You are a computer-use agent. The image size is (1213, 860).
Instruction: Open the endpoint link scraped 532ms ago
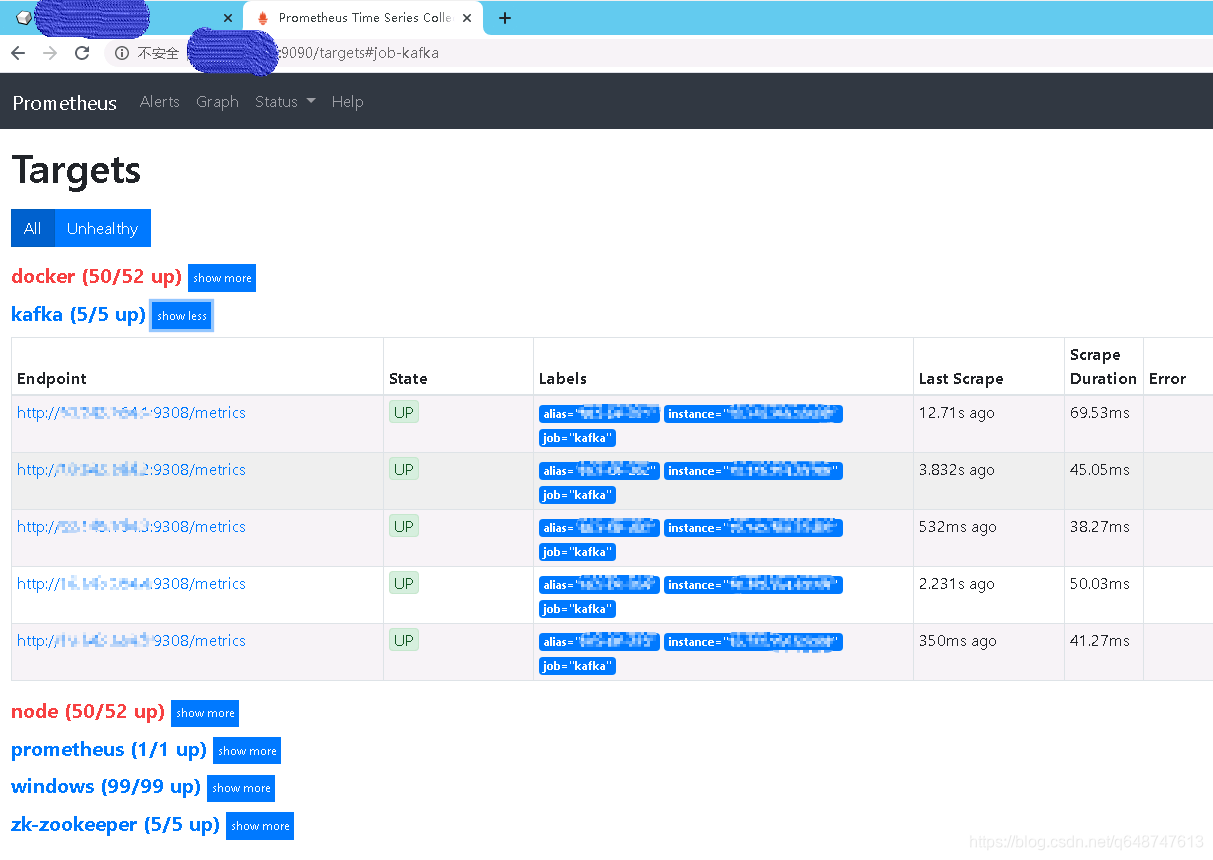(x=131, y=526)
